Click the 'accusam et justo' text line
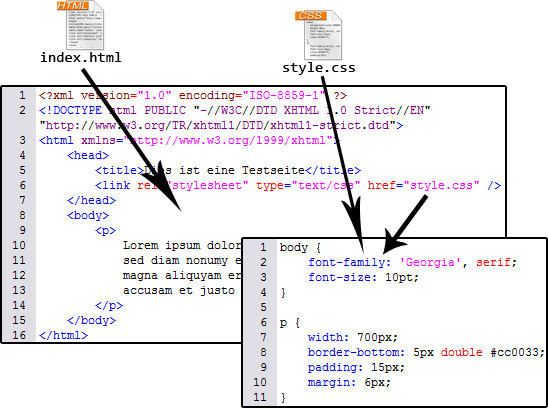 click(179, 291)
